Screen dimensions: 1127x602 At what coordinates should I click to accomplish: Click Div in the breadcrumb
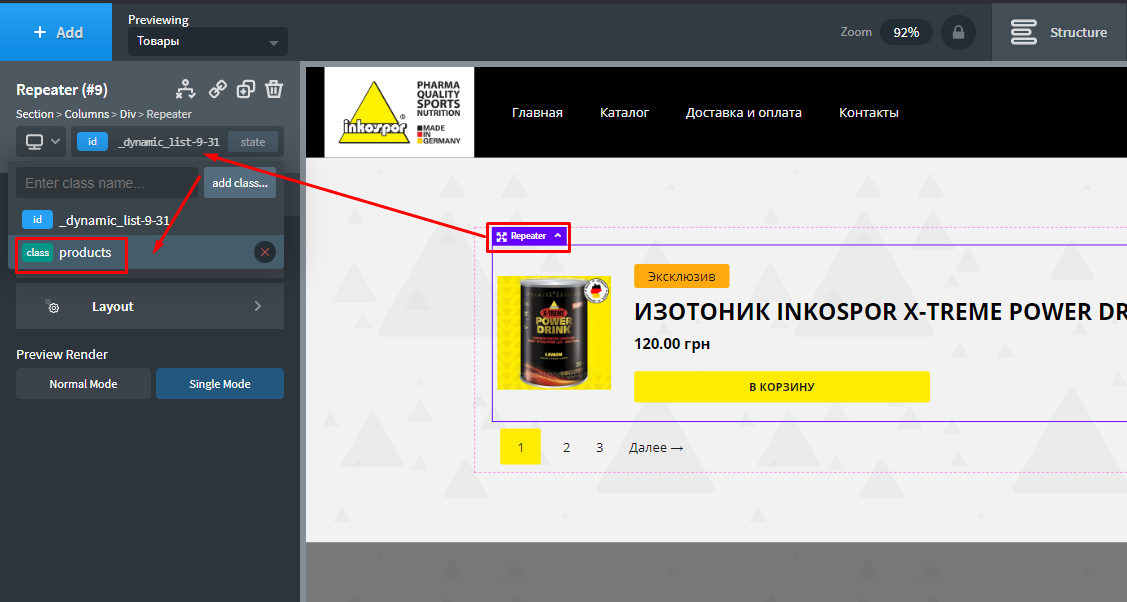(x=127, y=114)
